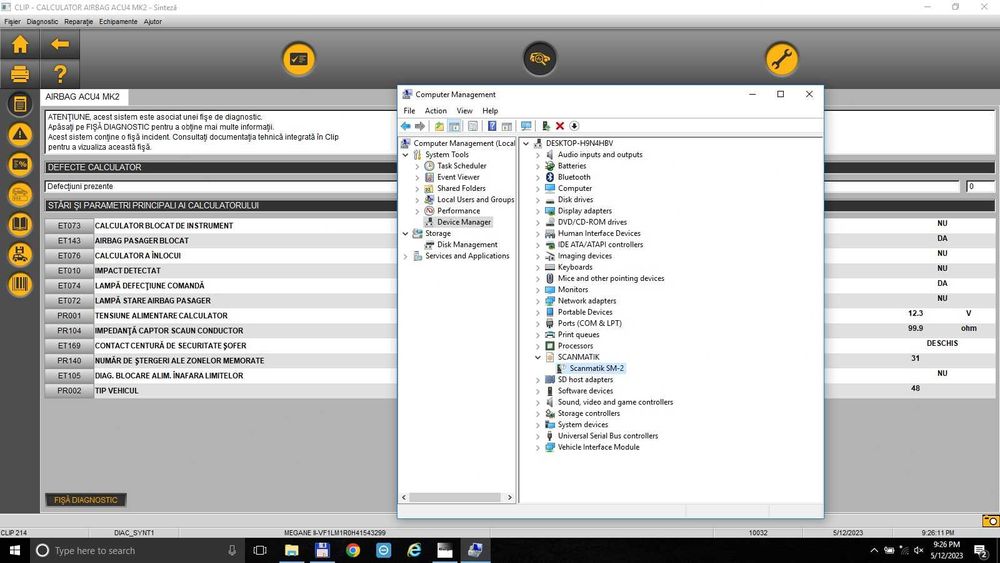This screenshot has height=563, width=1000.
Task: Open the Diagnostic menu in CLIP
Action: (42, 22)
